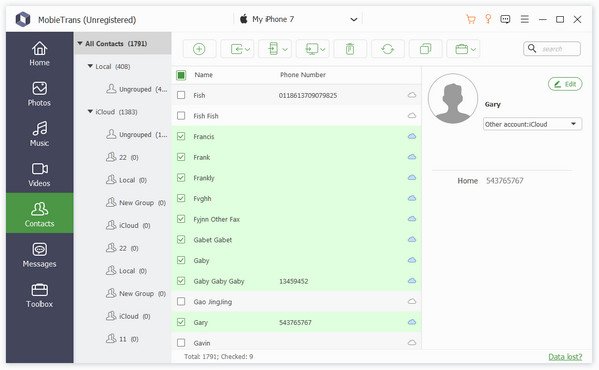Click the feedback chat icon in title bar
Viewport: 599px width, 370px height.
click(505, 19)
